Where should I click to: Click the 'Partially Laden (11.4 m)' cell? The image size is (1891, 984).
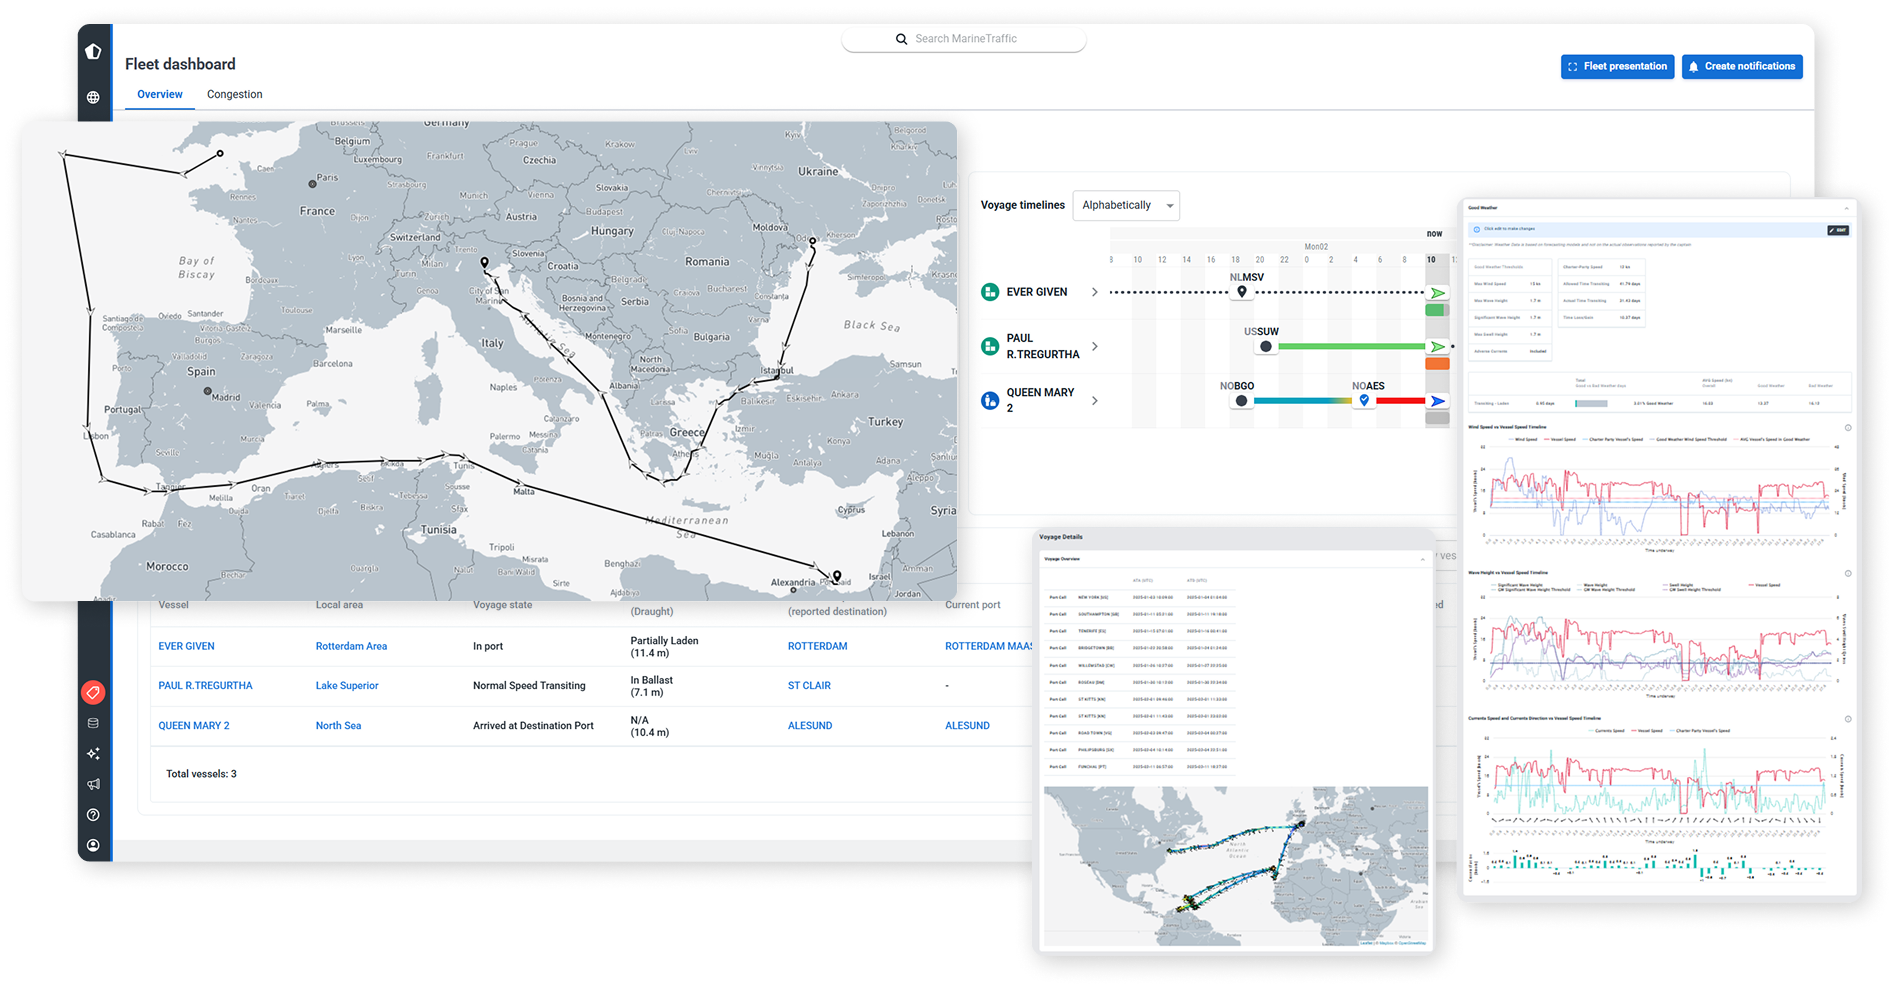664,647
